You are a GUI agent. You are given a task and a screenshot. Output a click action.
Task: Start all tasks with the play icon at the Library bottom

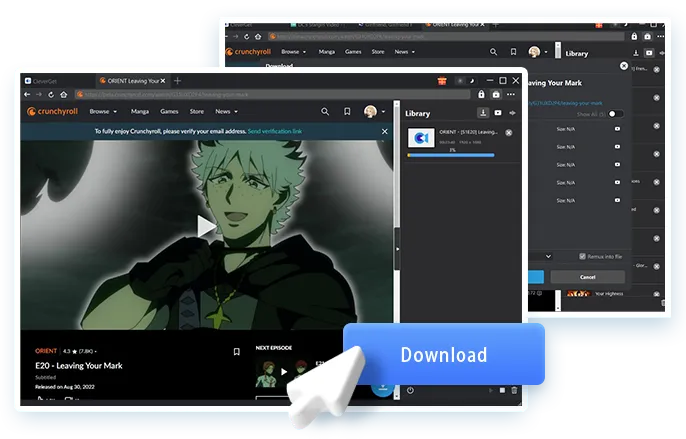[490, 390]
